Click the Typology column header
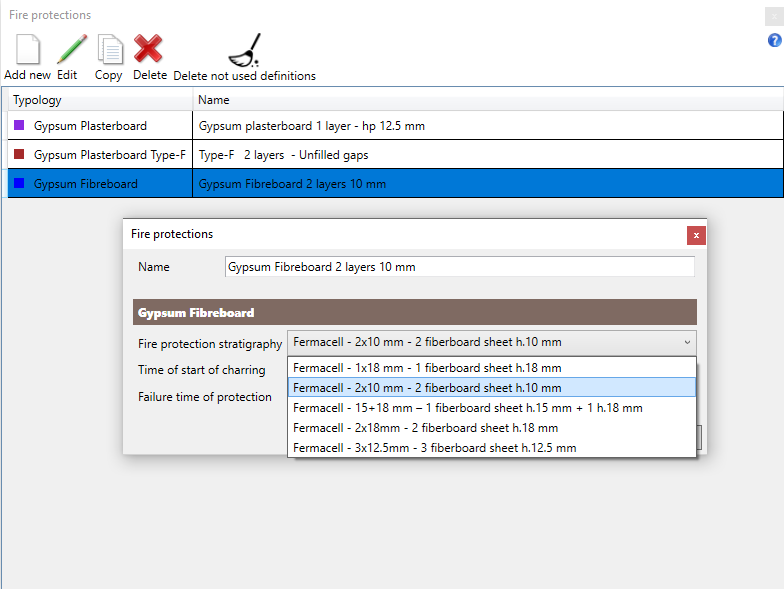 click(x=100, y=100)
